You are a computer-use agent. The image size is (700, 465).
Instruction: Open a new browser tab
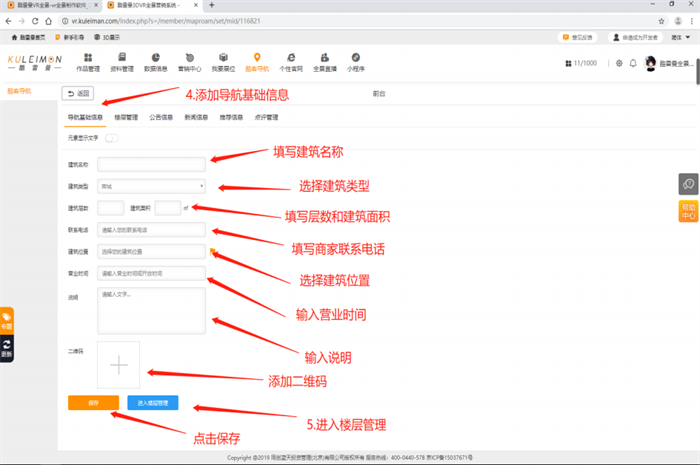pyautogui.click(x=212, y=5)
